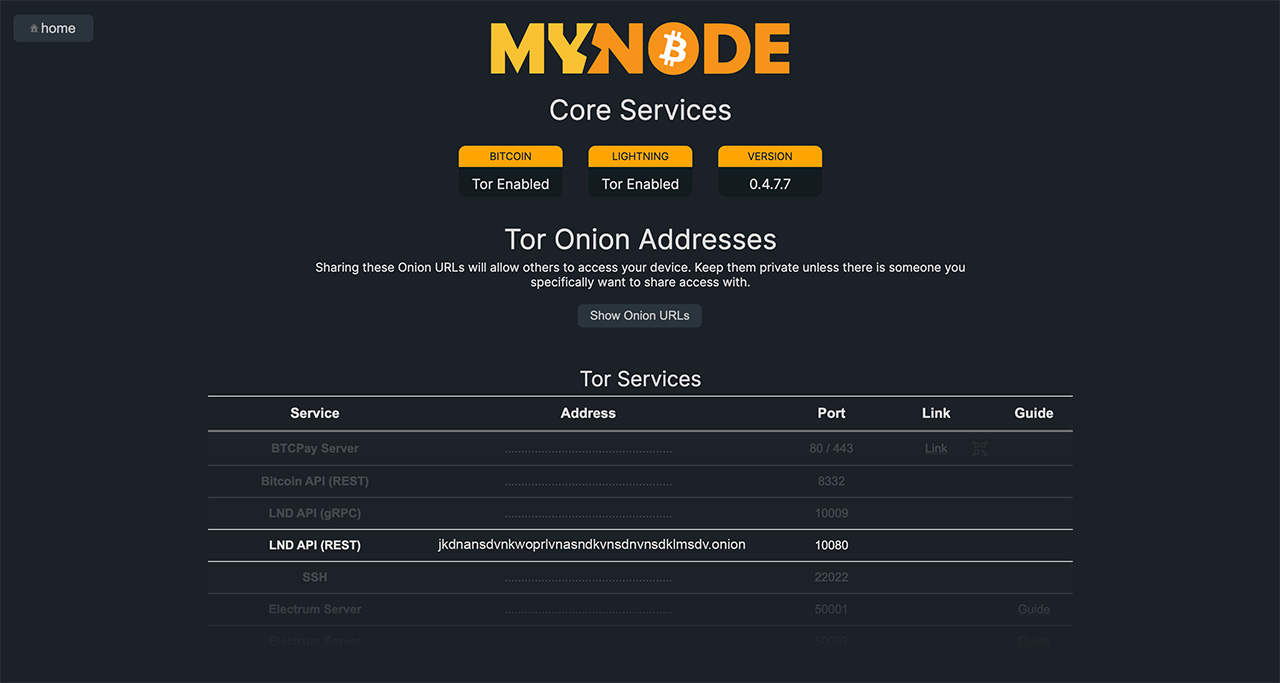
Task: Select Electrum Server in the port 50001 row
Action: (x=315, y=609)
